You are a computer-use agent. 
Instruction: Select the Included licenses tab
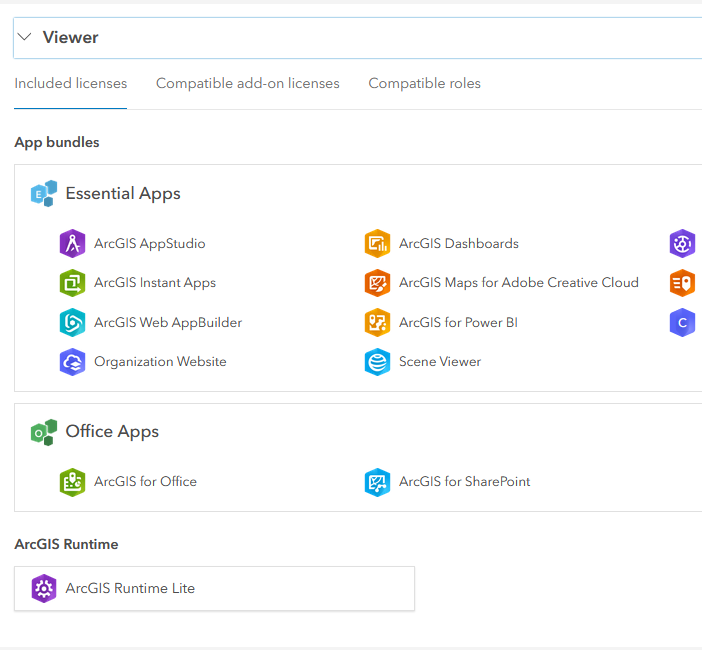(x=70, y=84)
